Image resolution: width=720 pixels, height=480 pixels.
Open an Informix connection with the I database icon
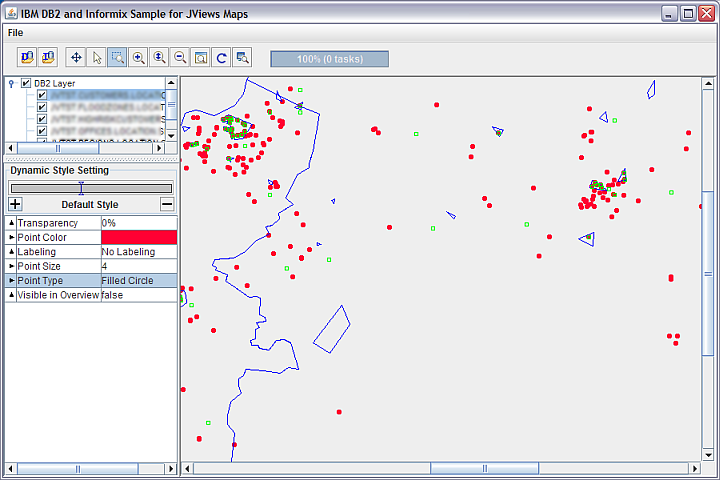point(48,57)
